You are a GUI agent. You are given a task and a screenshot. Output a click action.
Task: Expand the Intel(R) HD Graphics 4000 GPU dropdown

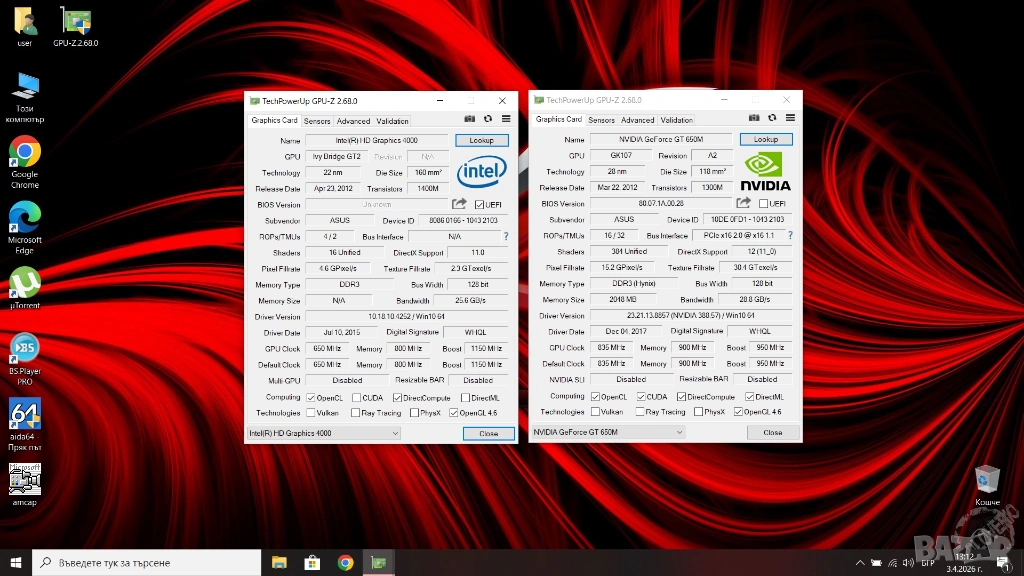click(323, 433)
